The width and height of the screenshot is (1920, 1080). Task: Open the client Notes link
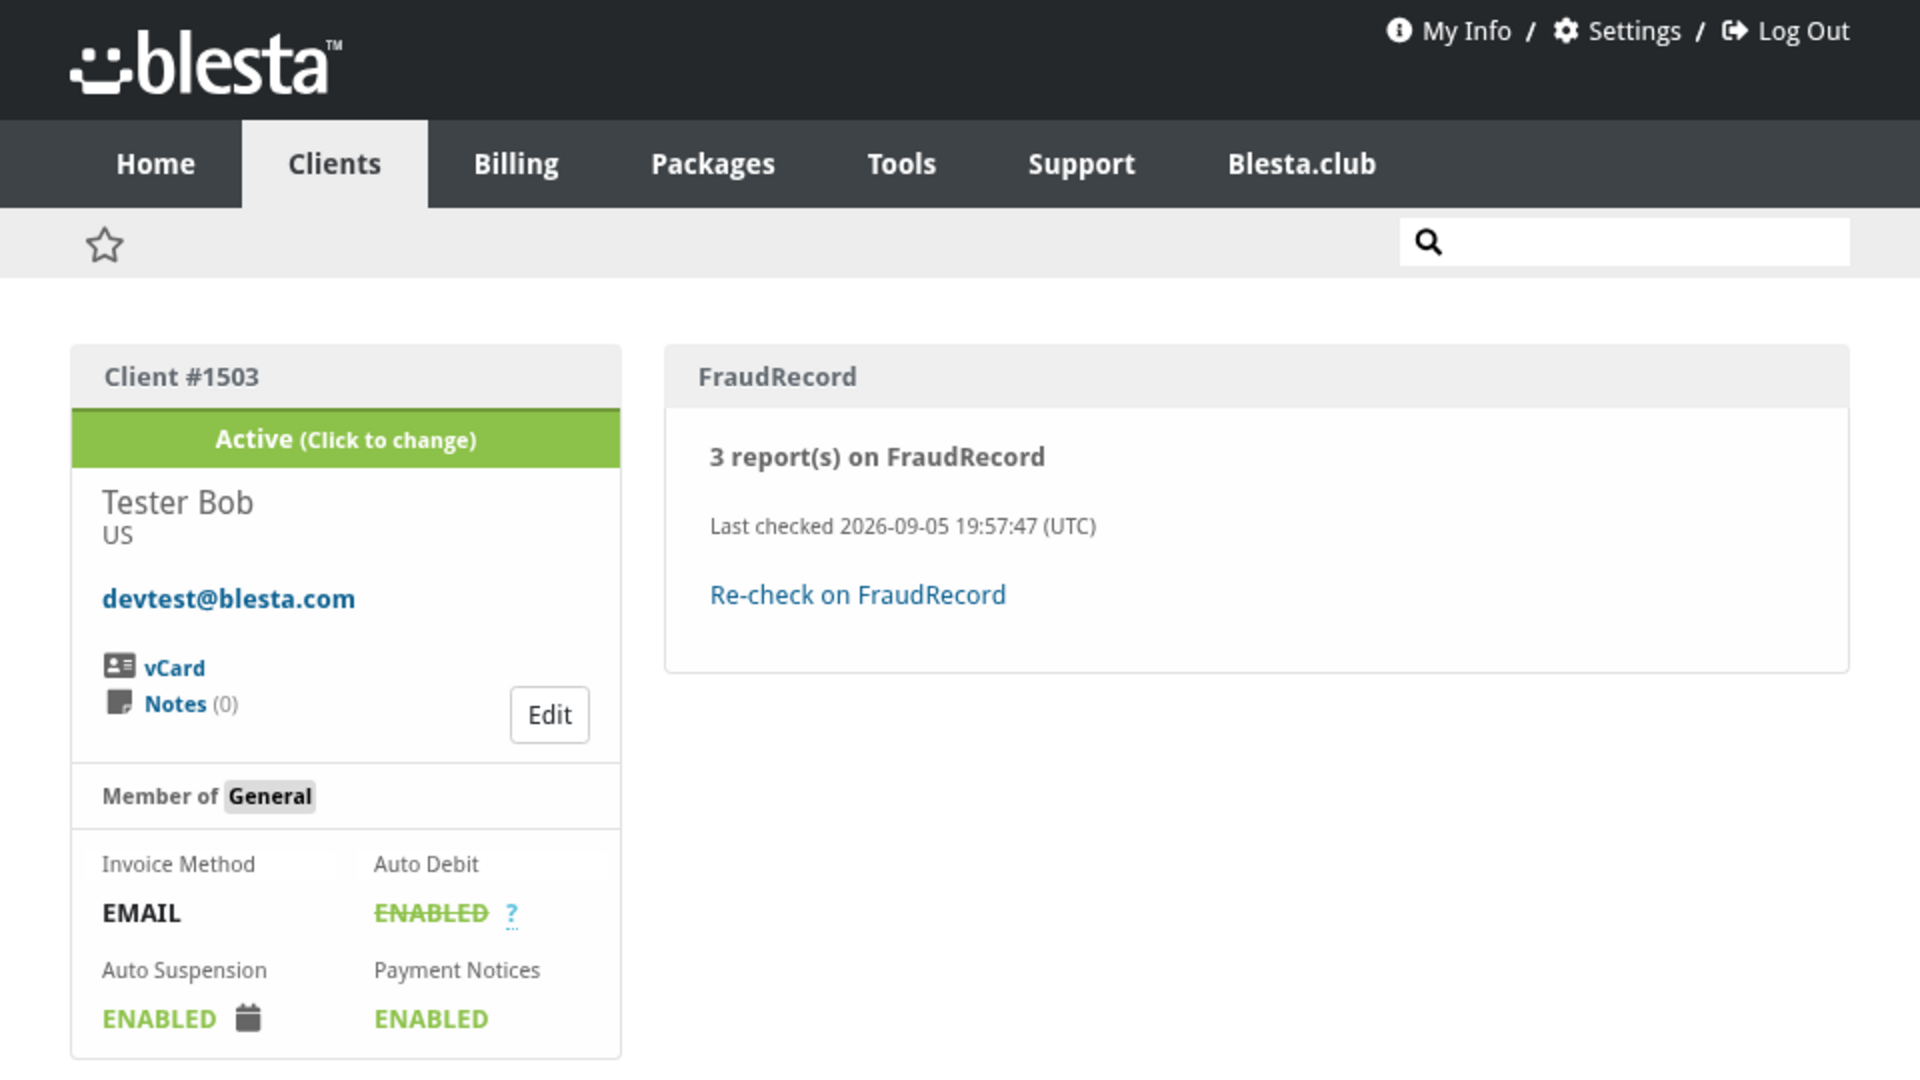(175, 704)
